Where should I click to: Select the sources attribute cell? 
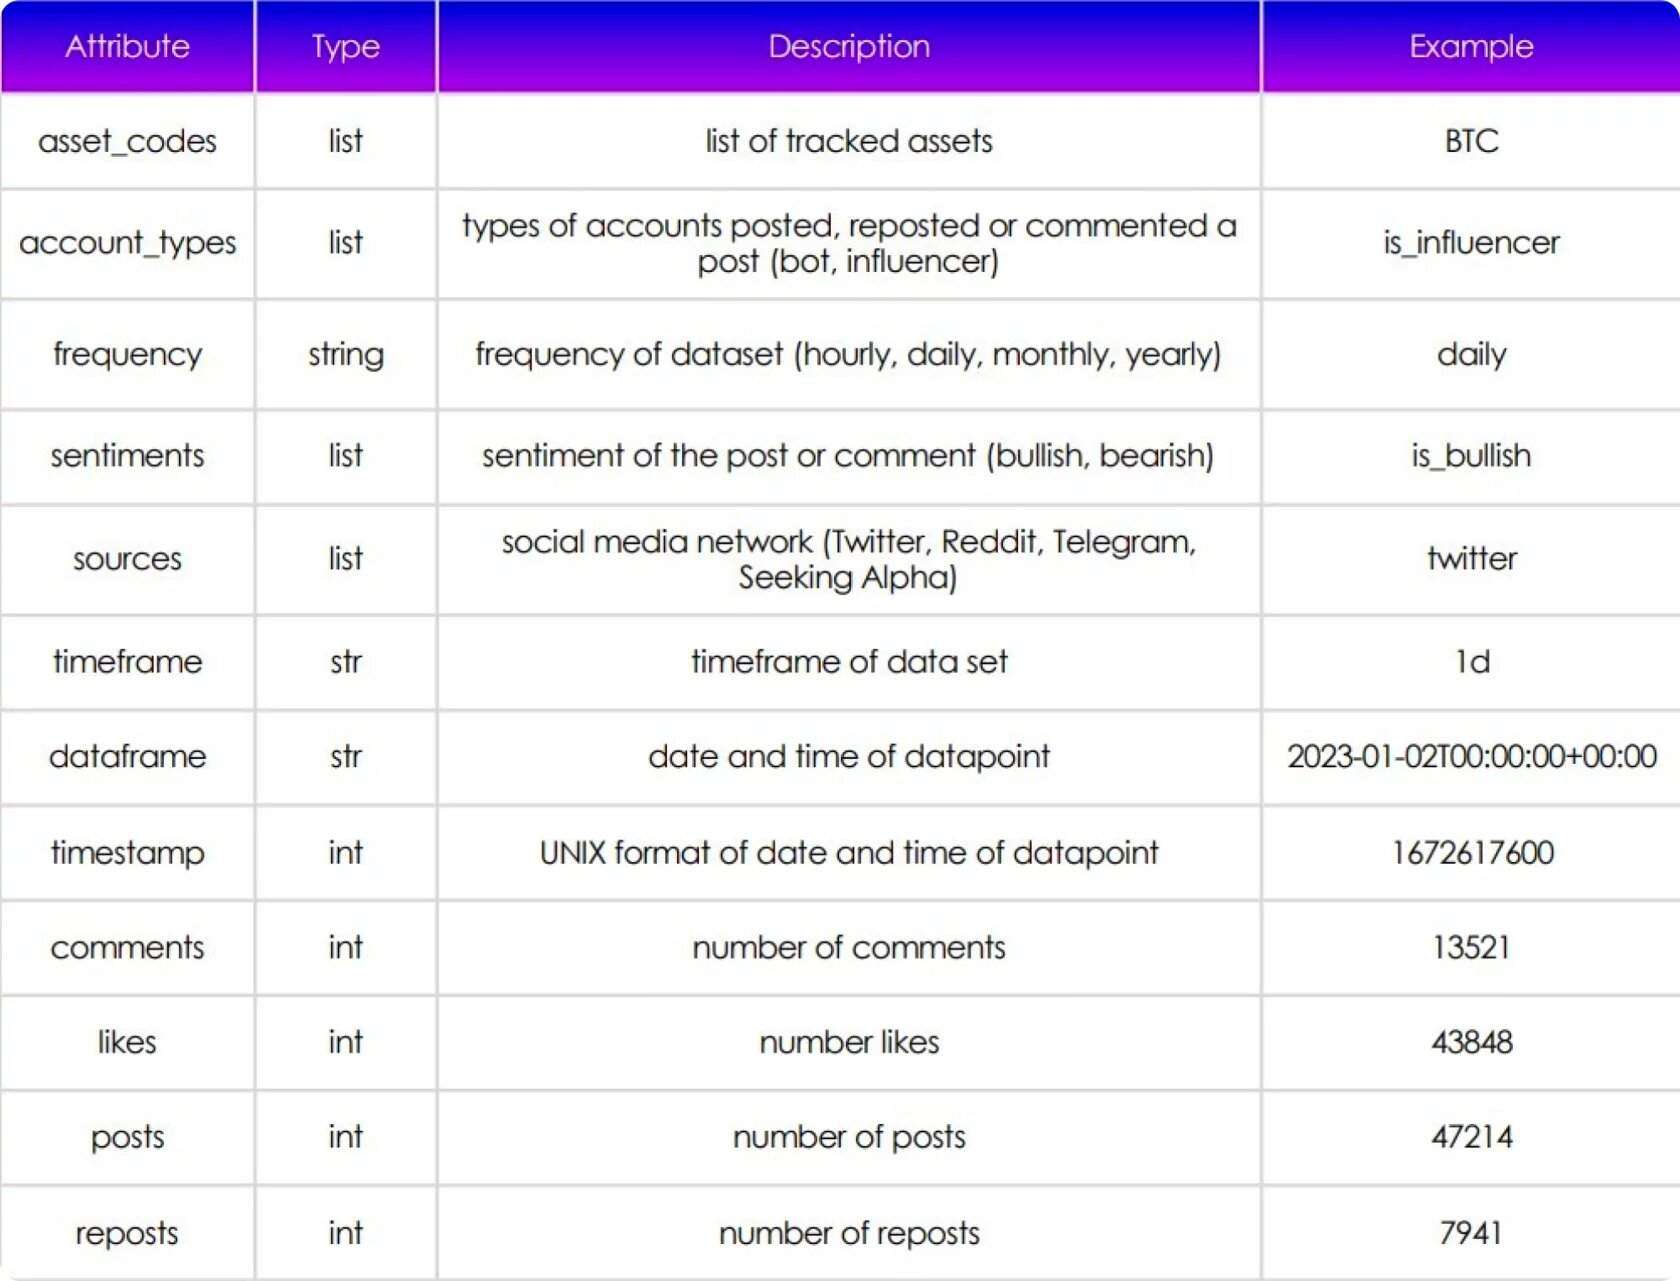coord(127,559)
